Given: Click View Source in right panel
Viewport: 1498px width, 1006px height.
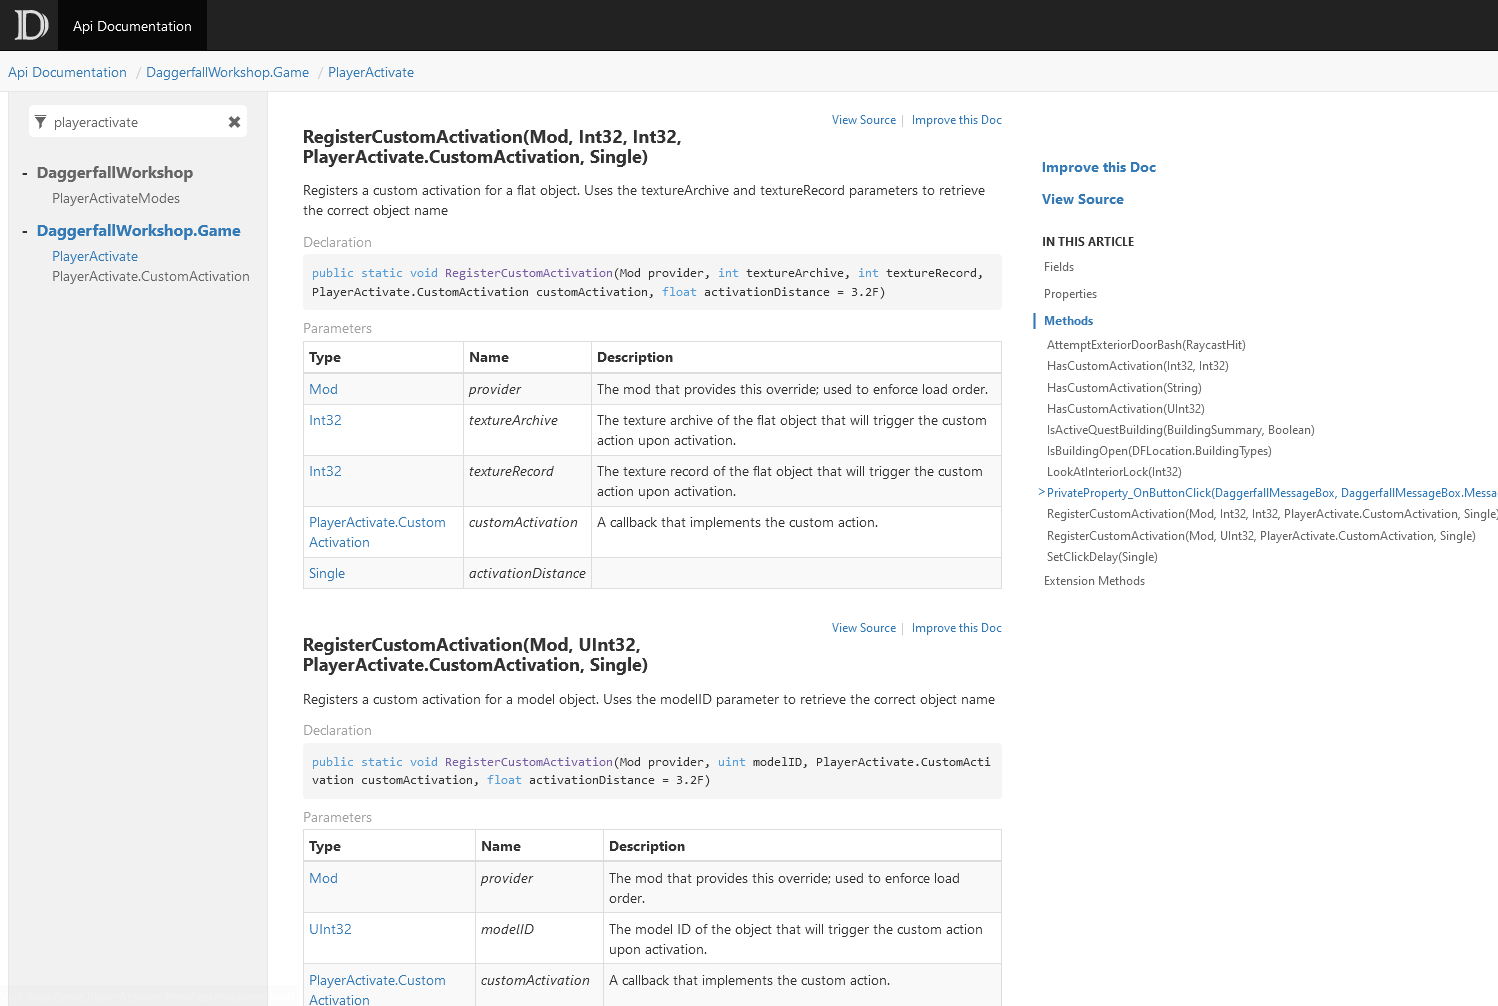Looking at the screenshot, I should (1083, 199).
